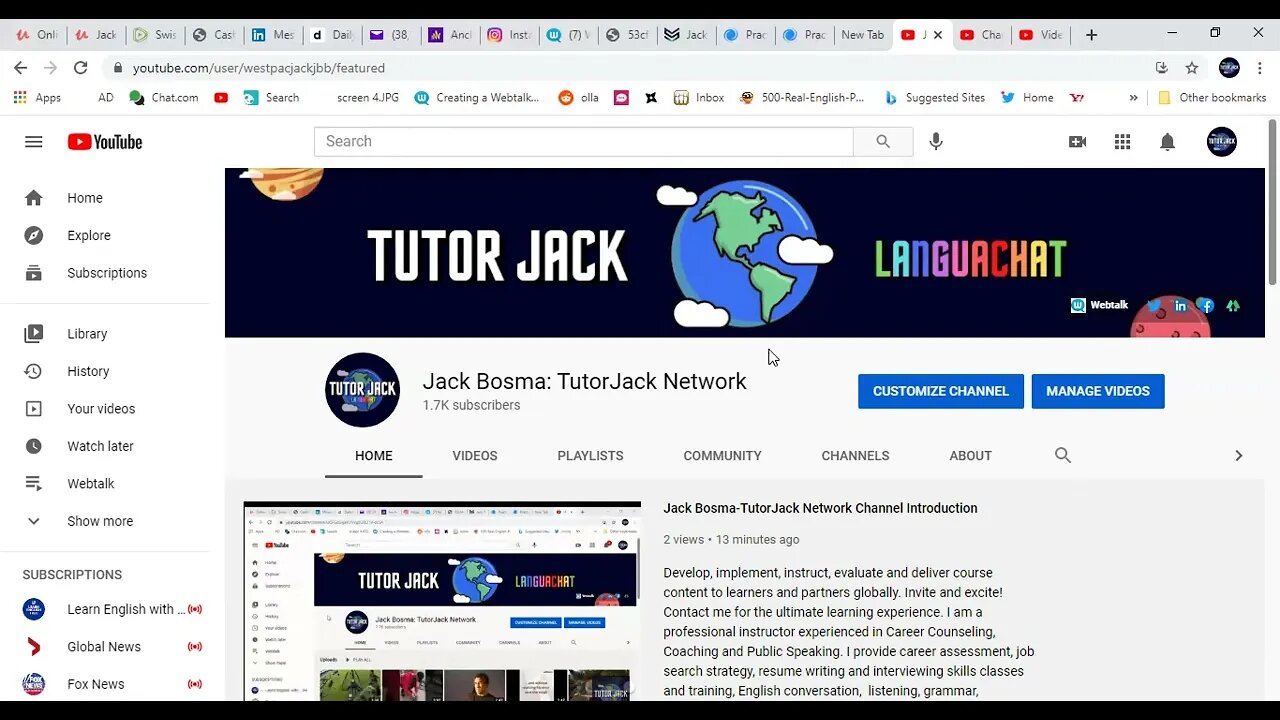Select the HOME channel tab
This screenshot has height=720, width=1280.
[374, 456]
